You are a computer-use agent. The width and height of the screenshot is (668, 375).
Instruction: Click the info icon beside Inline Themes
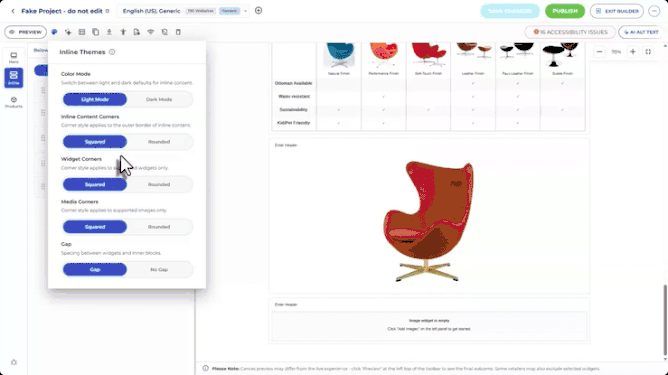(112, 52)
